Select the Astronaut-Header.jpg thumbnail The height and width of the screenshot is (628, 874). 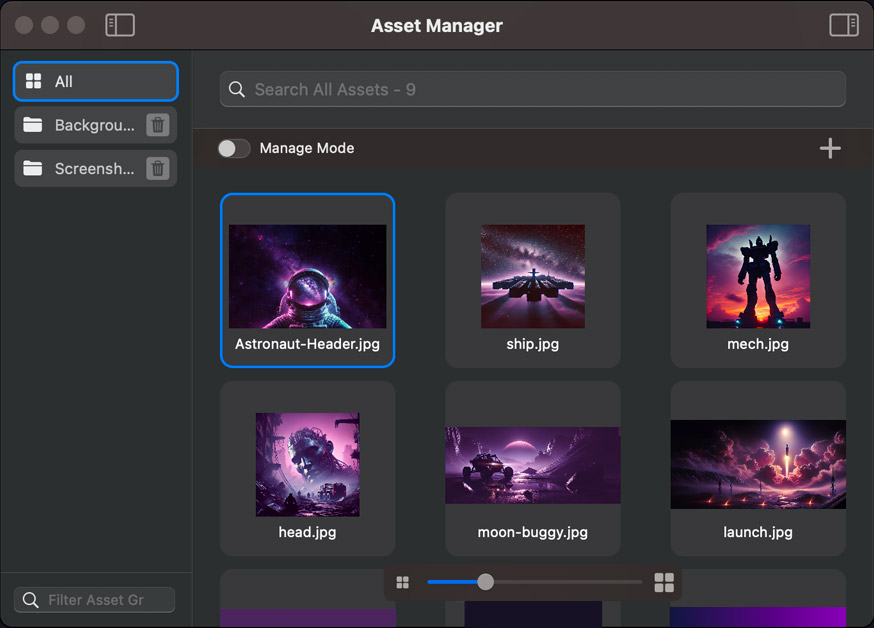[307, 275]
